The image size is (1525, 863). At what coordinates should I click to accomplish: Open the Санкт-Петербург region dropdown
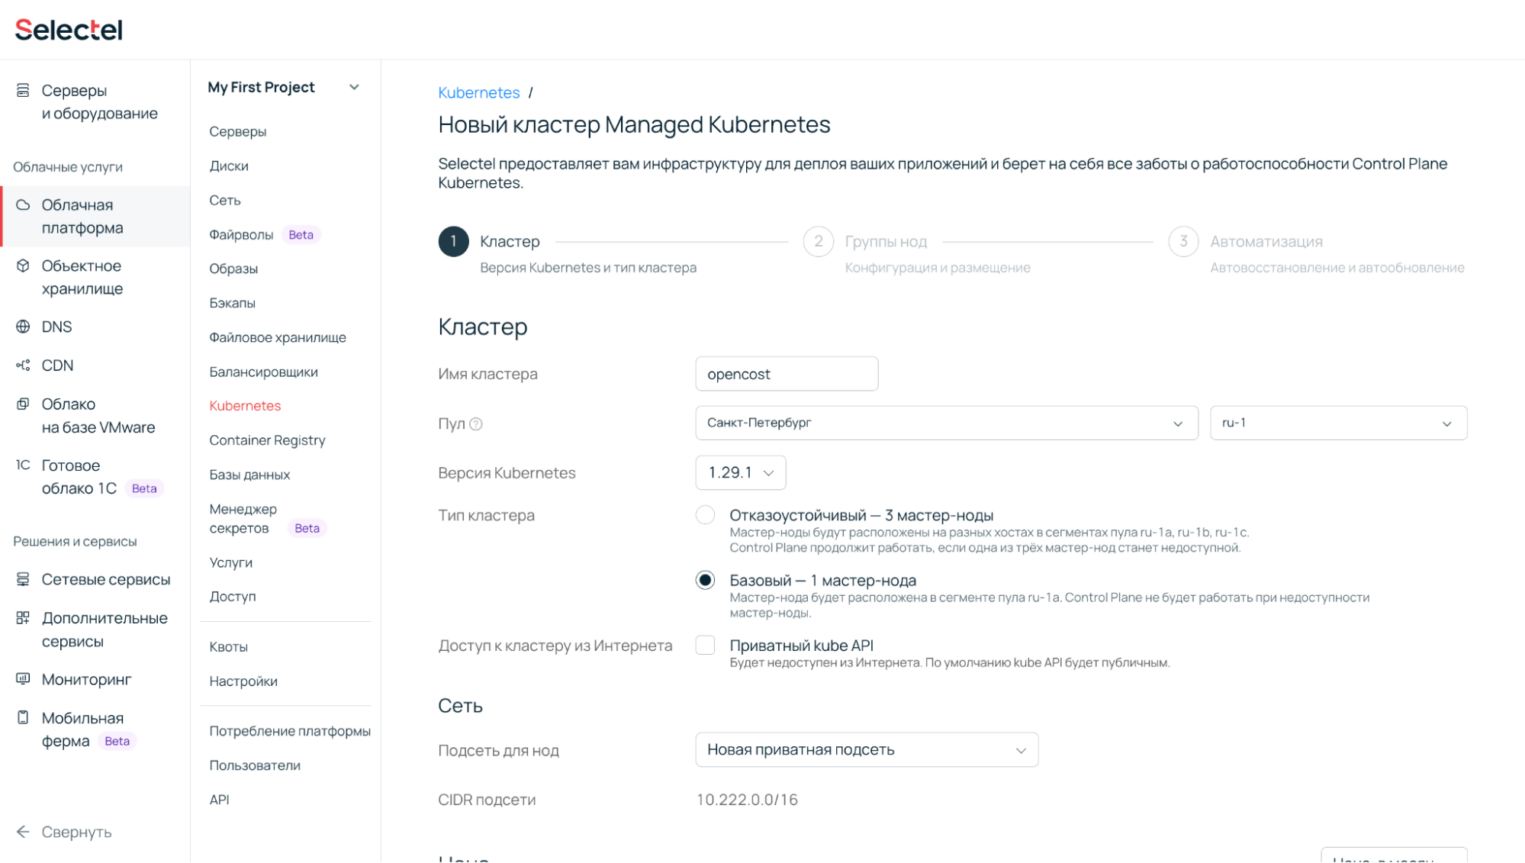[x=946, y=423]
